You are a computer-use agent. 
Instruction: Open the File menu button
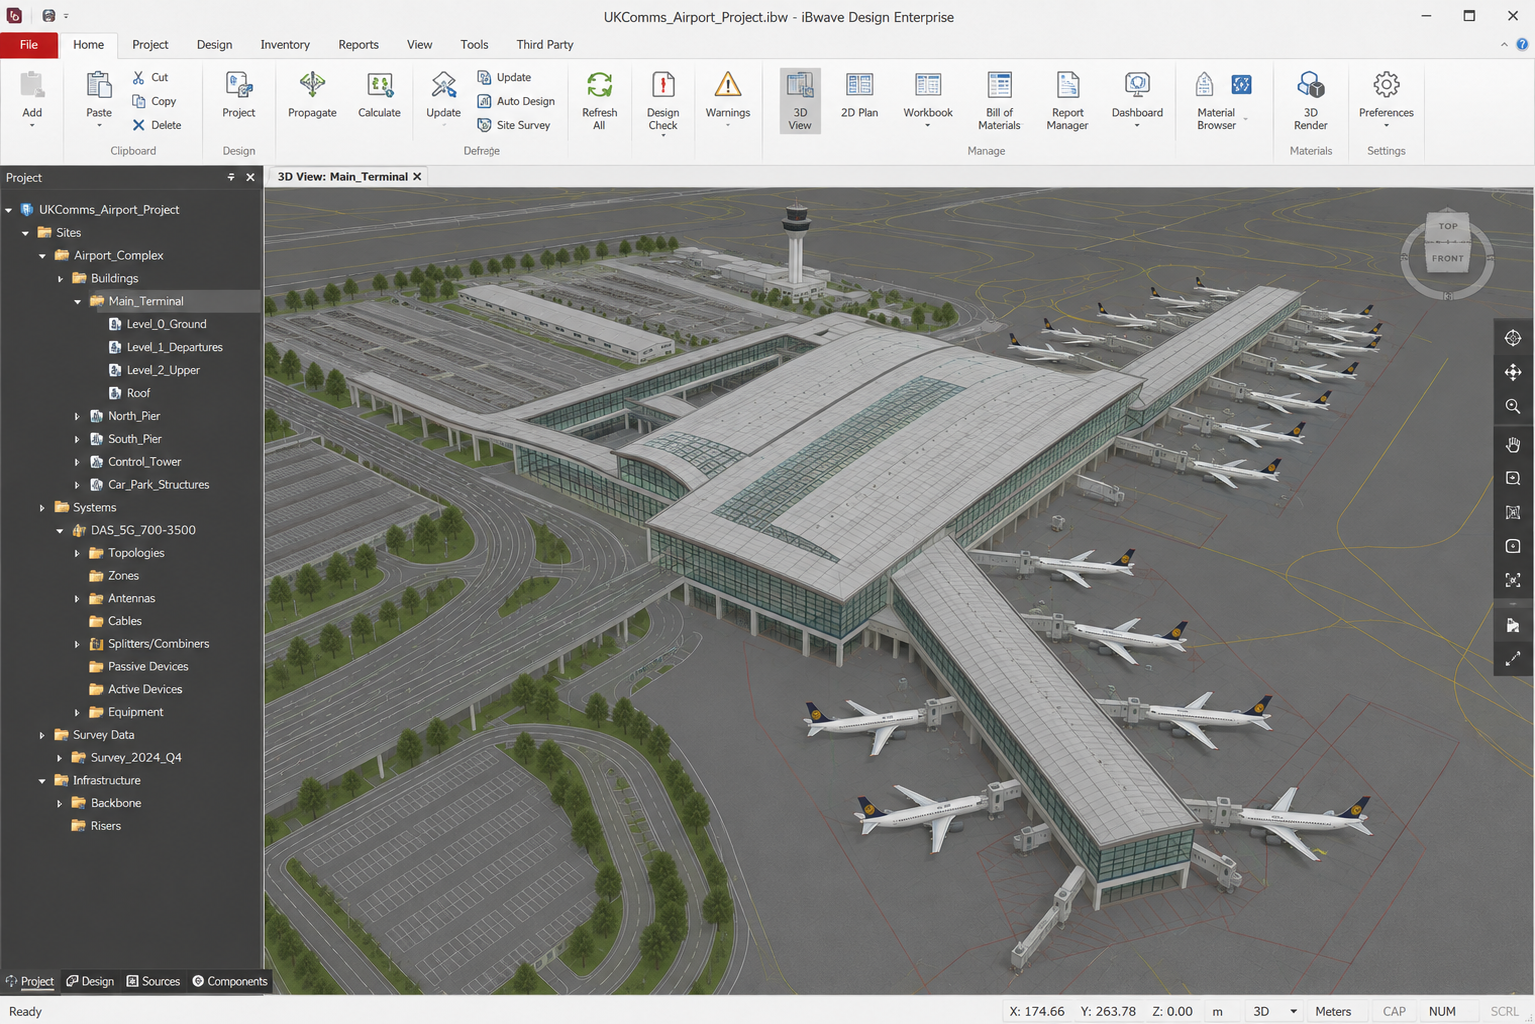[29, 45]
